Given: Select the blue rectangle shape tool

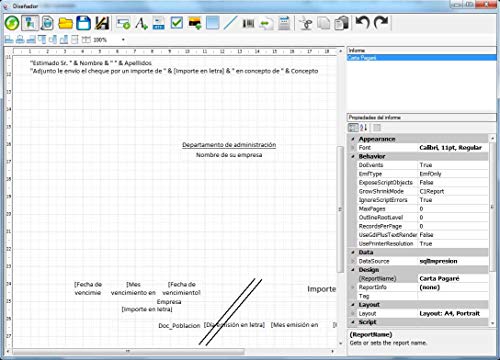Looking at the screenshot, I should tap(213, 23).
